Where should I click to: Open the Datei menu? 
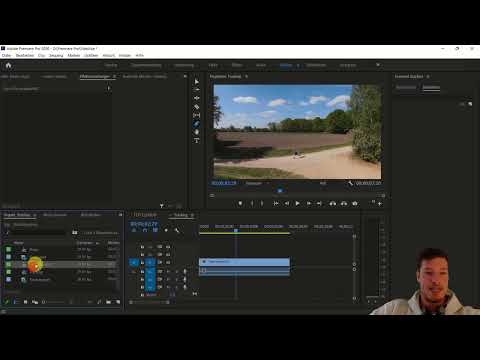6,55
